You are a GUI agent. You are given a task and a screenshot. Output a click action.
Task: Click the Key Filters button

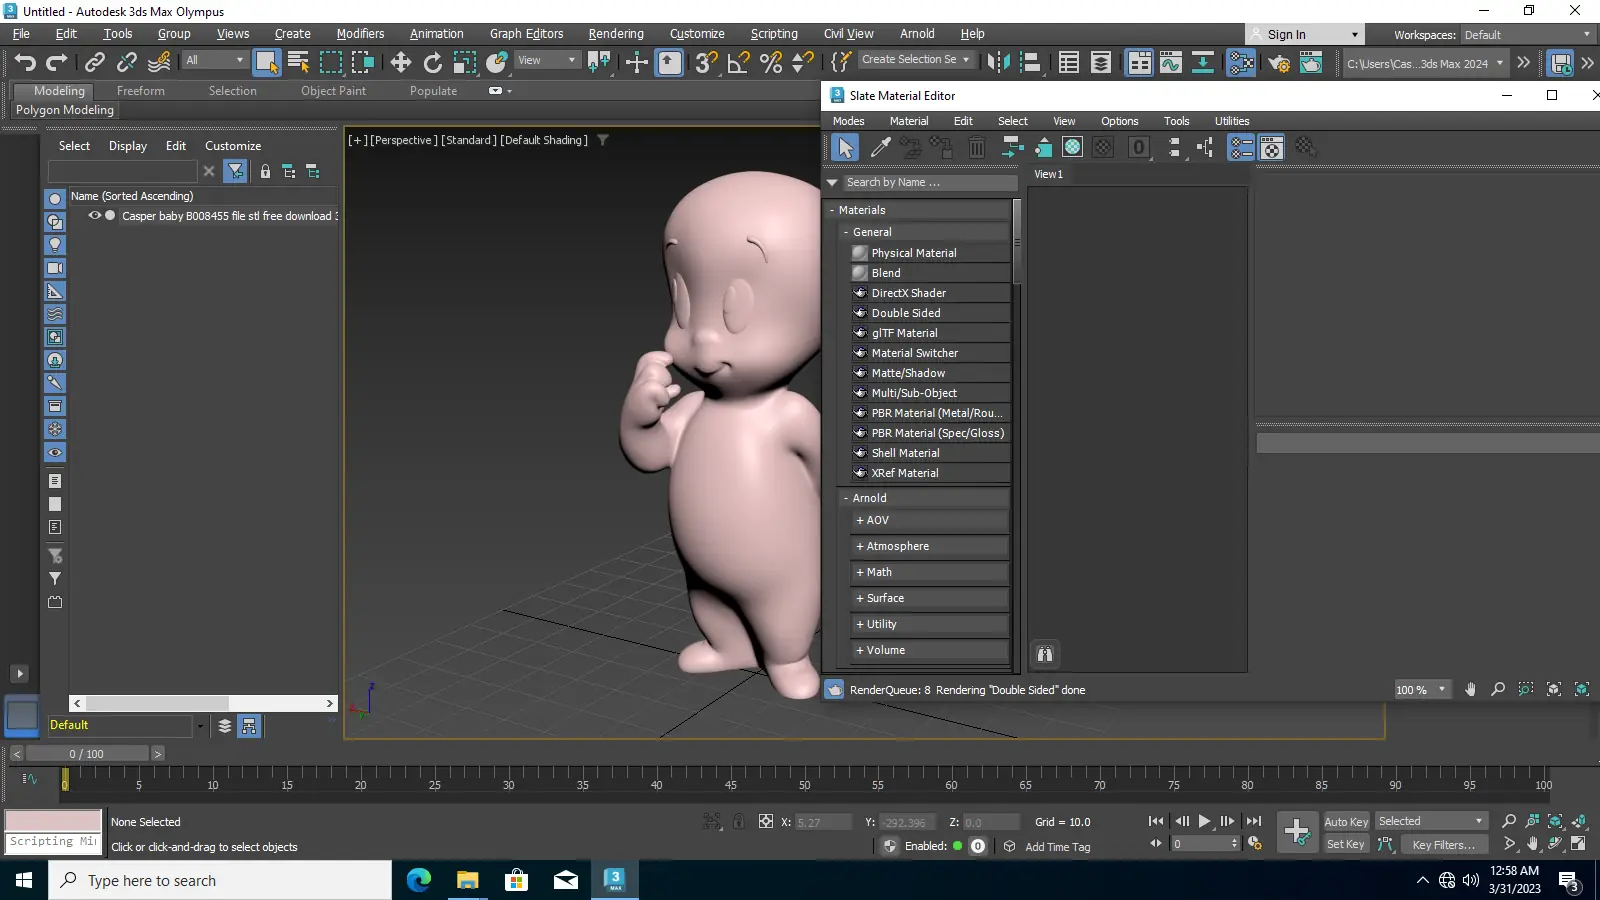click(x=1442, y=845)
